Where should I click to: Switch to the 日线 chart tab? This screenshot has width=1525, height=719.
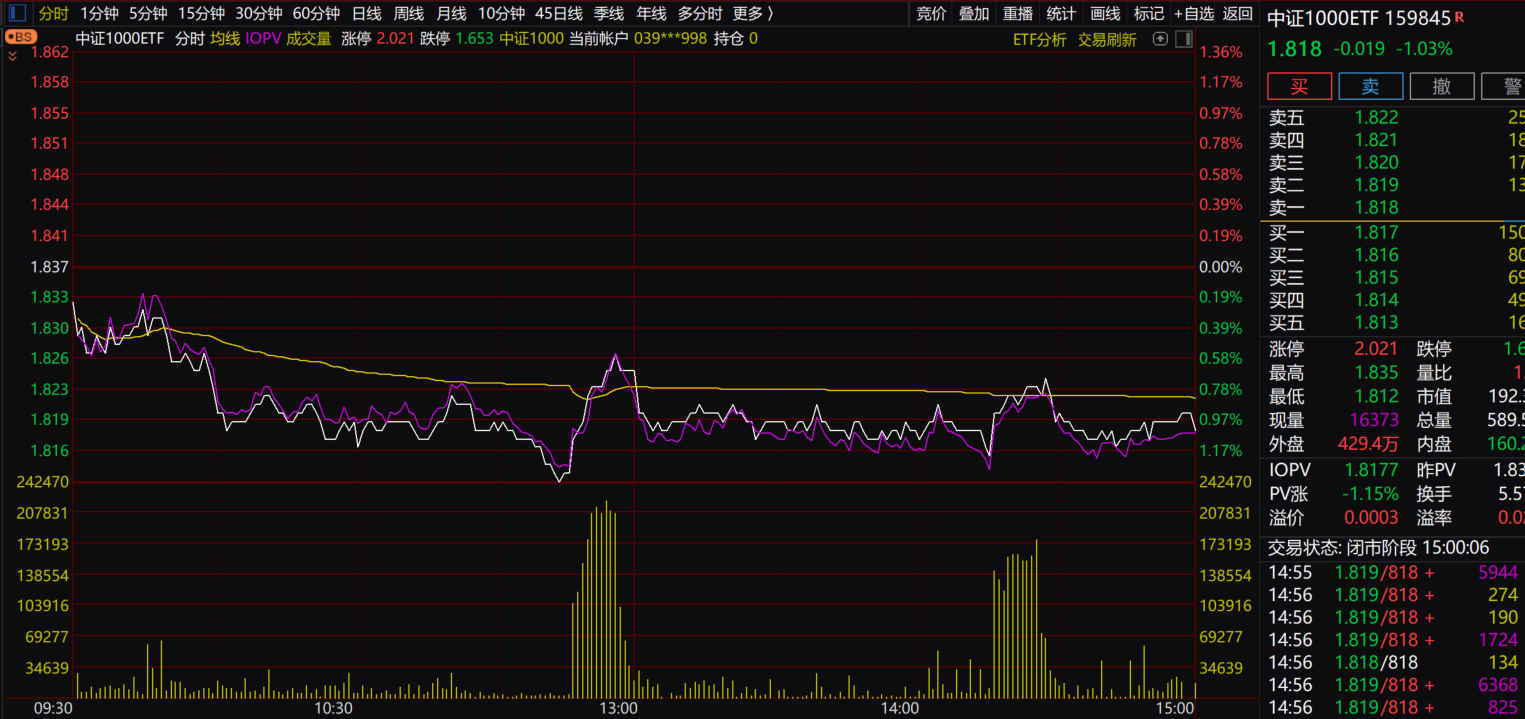366,14
